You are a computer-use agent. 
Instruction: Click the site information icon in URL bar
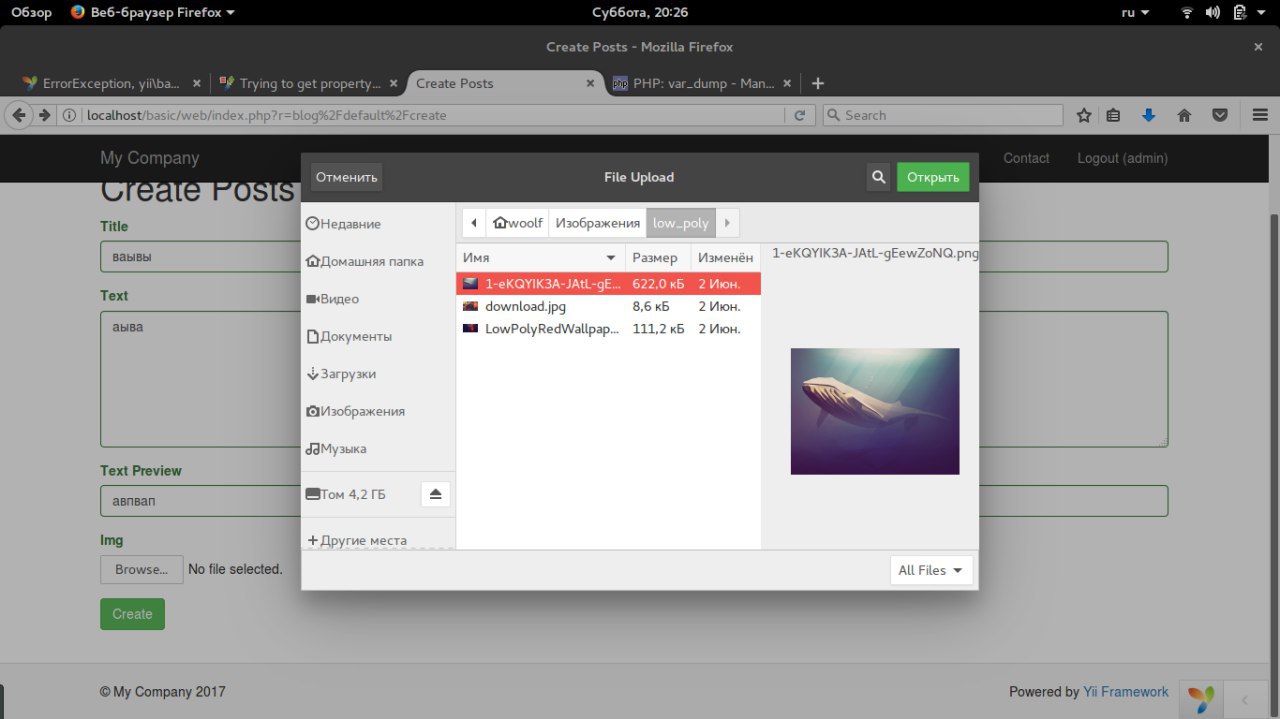point(70,115)
